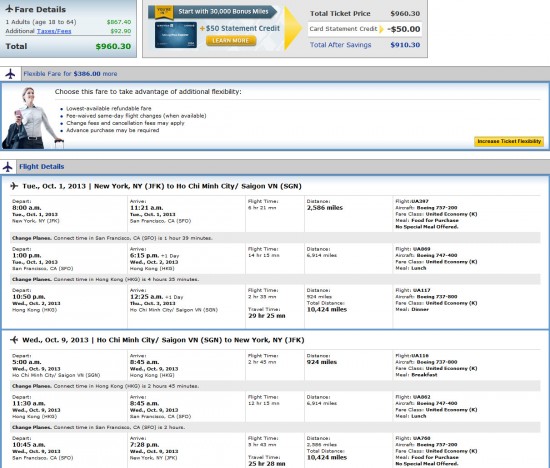The height and width of the screenshot is (468, 550).
Task: Select the JFK to Saigon outbound flight heading
Action: (162, 186)
